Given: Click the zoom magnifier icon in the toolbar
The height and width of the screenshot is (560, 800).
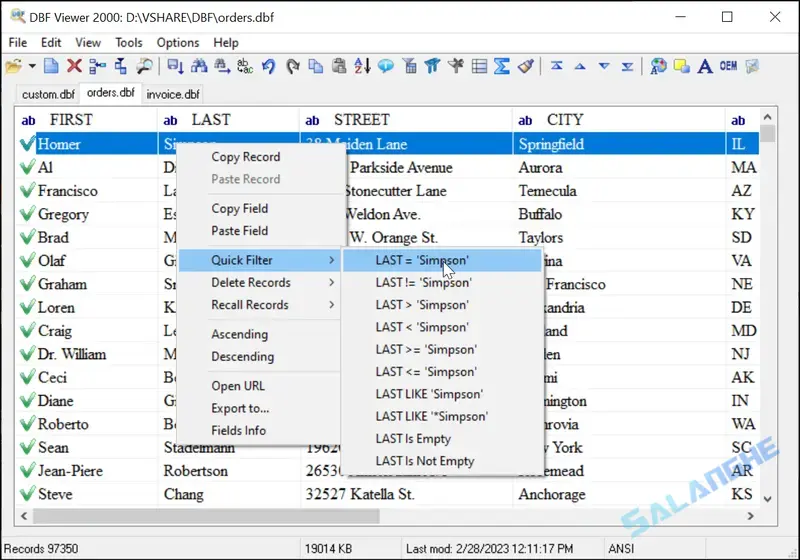Looking at the screenshot, I should pyautogui.click(x=144, y=66).
